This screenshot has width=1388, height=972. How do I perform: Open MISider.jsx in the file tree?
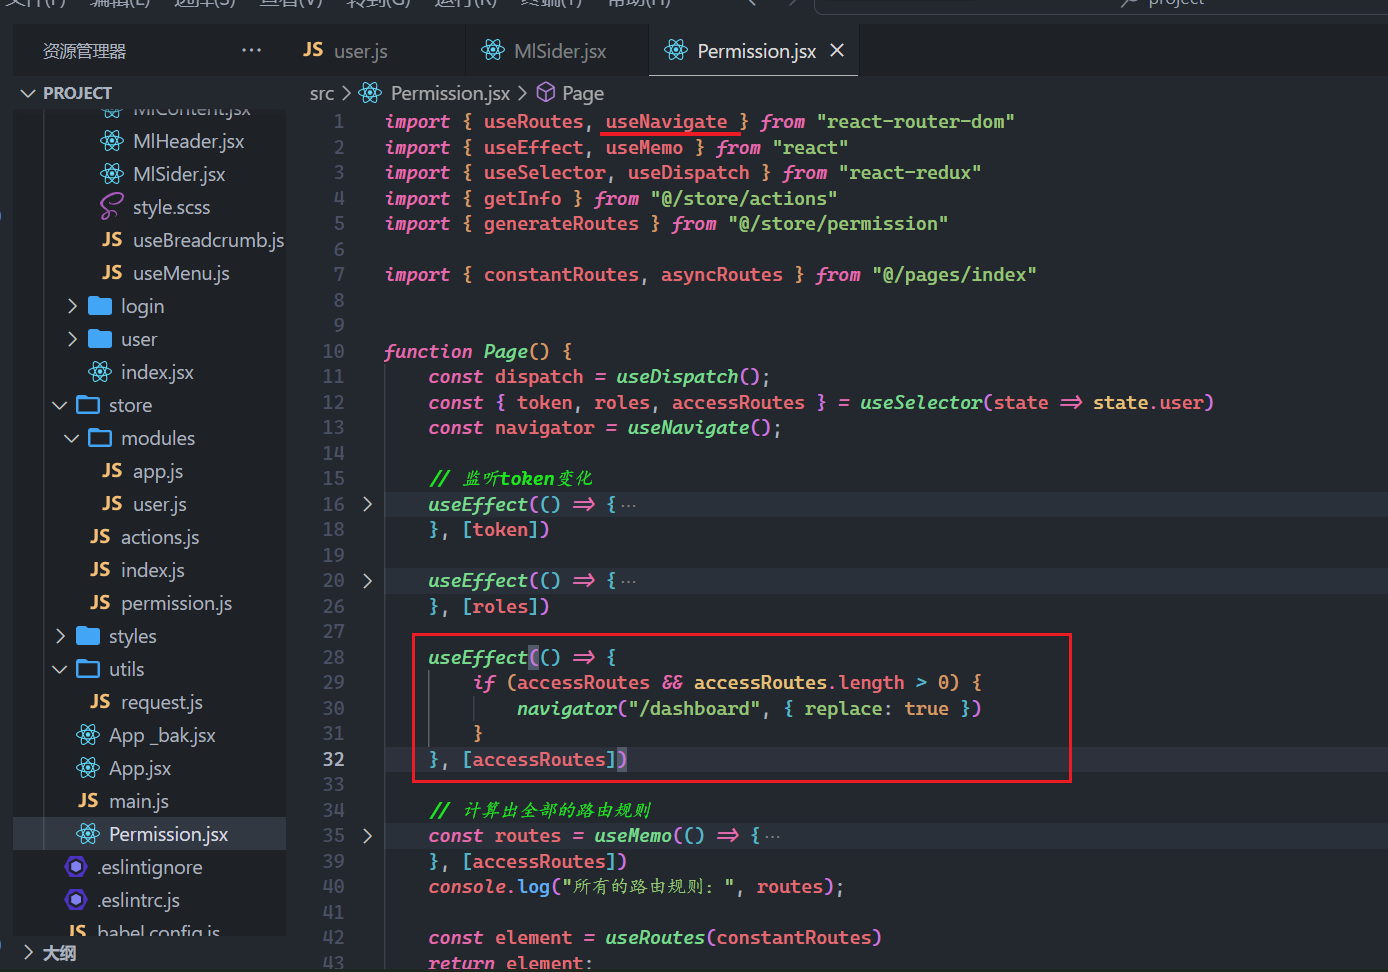tap(179, 174)
